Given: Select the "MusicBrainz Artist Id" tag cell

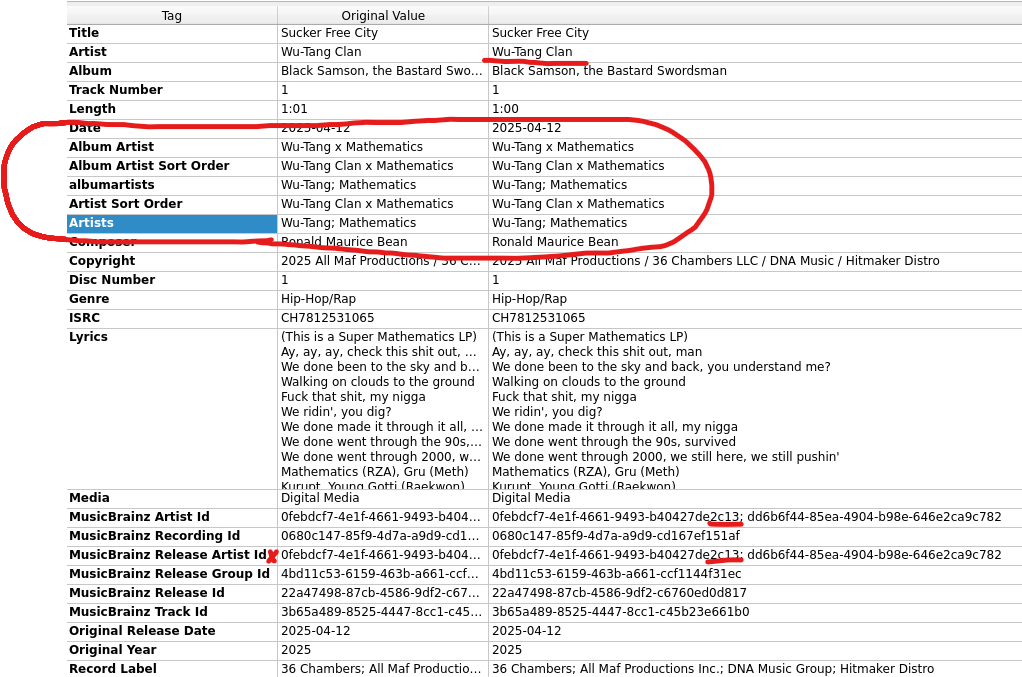Looking at the screenshot, I should point(172,517).
